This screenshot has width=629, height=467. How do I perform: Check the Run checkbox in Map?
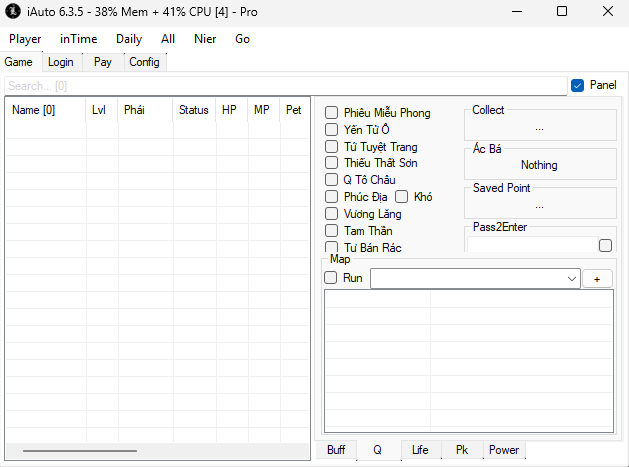tap(332, 278)
